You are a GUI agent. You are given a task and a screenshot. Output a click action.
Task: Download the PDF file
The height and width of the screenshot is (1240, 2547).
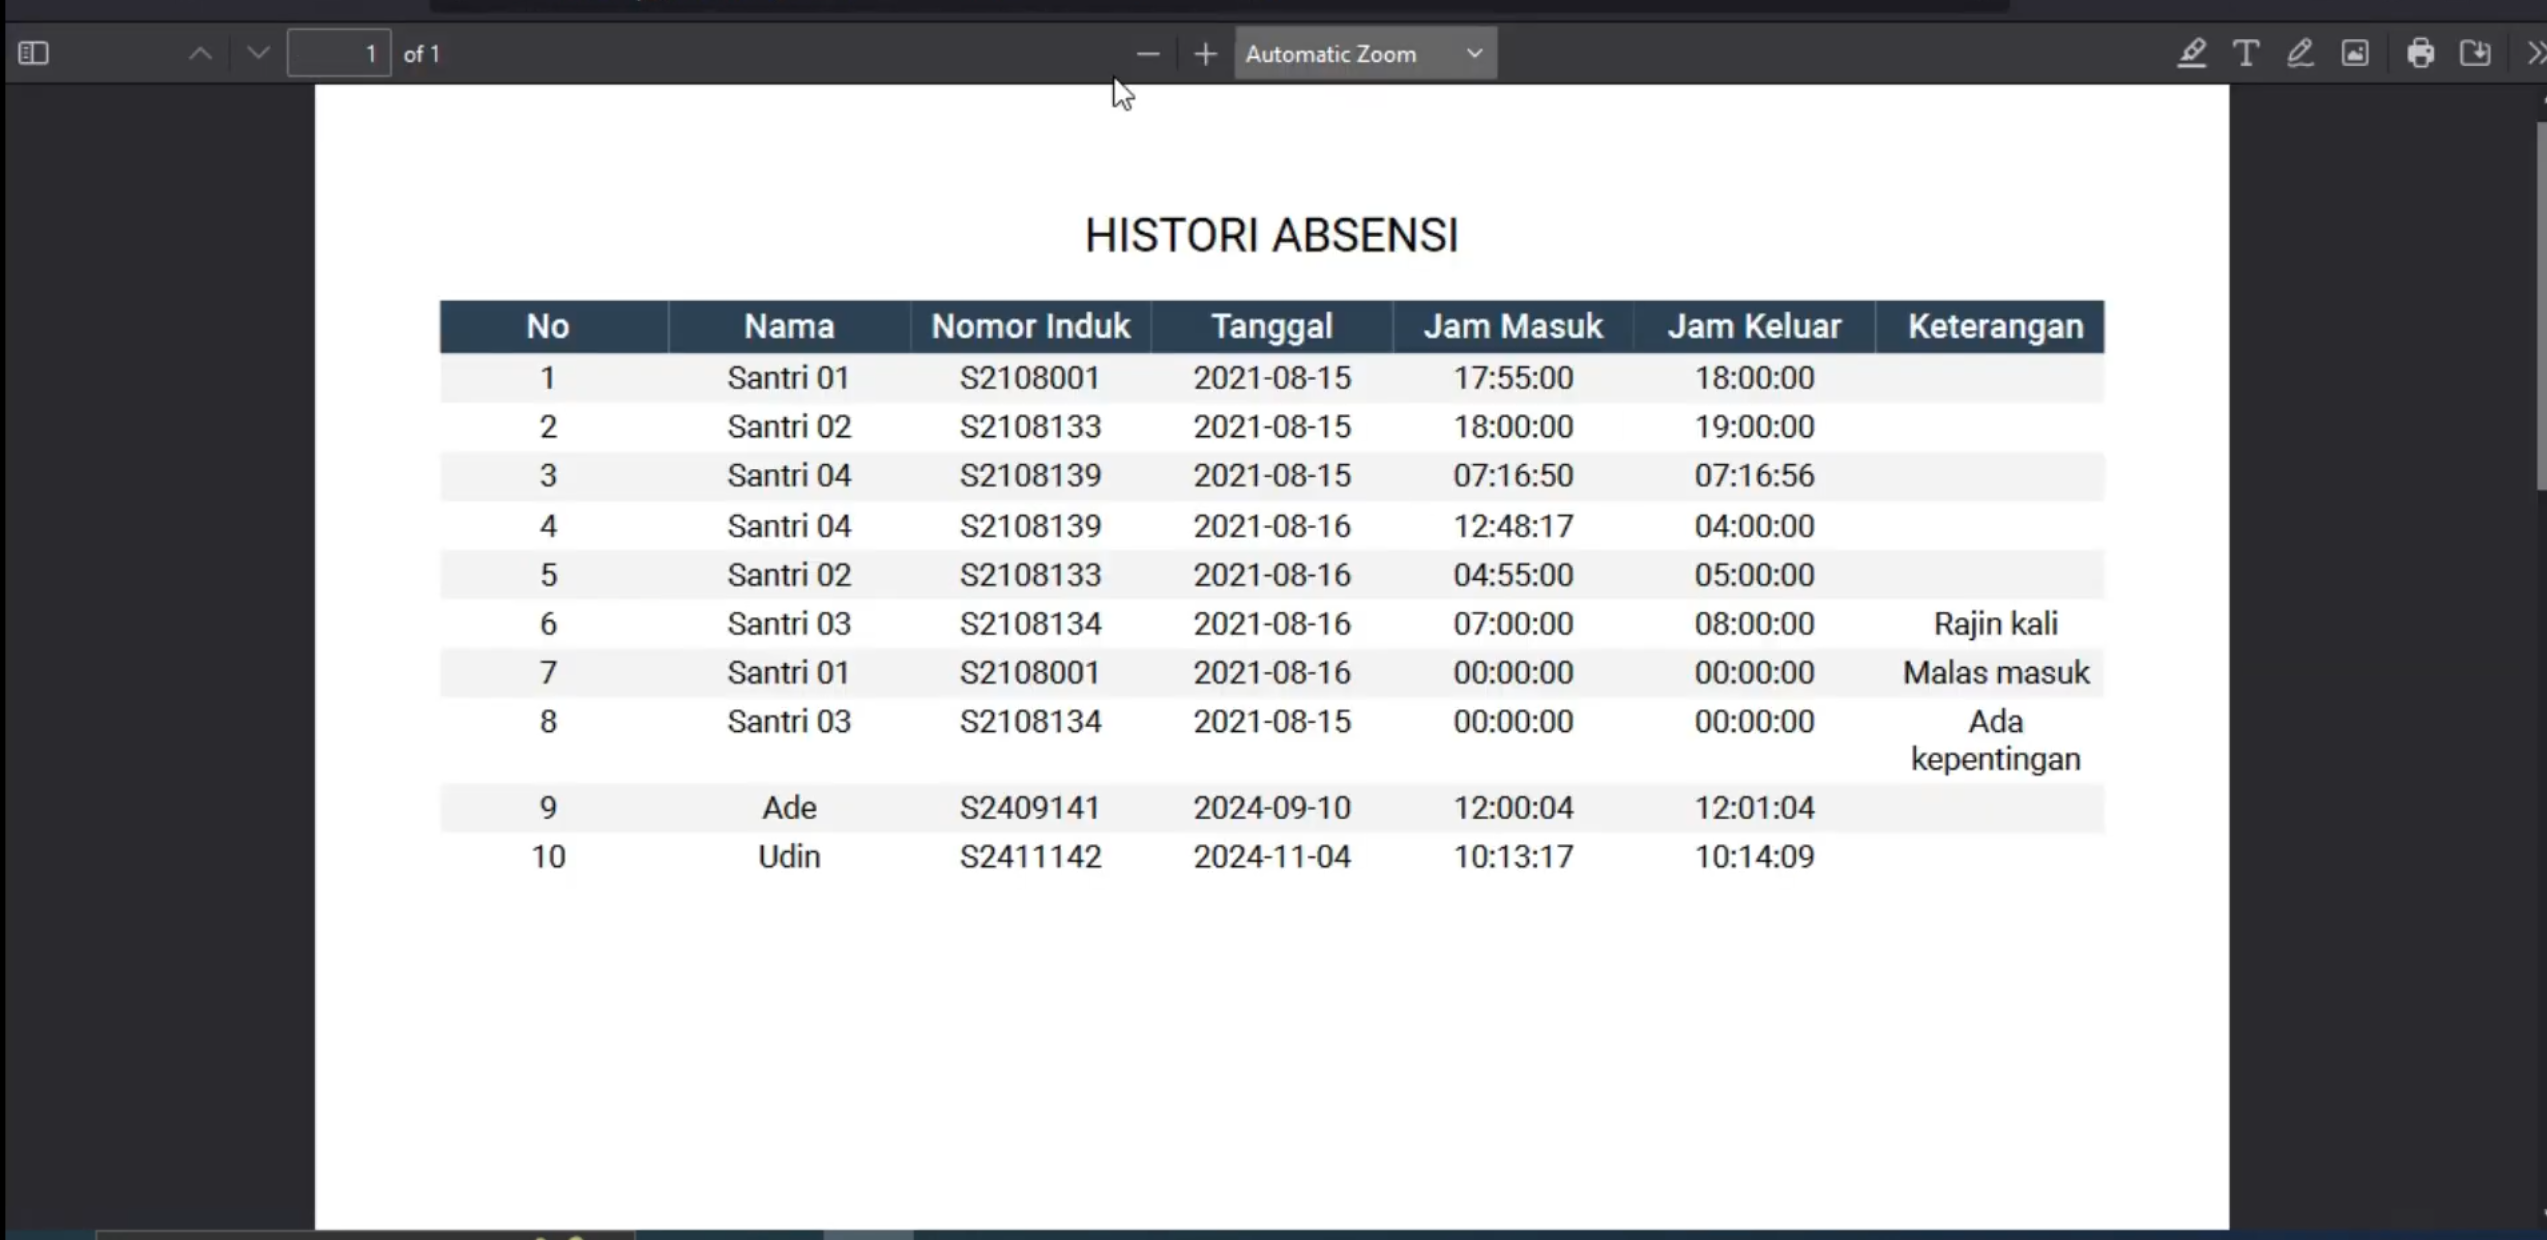2475,53
